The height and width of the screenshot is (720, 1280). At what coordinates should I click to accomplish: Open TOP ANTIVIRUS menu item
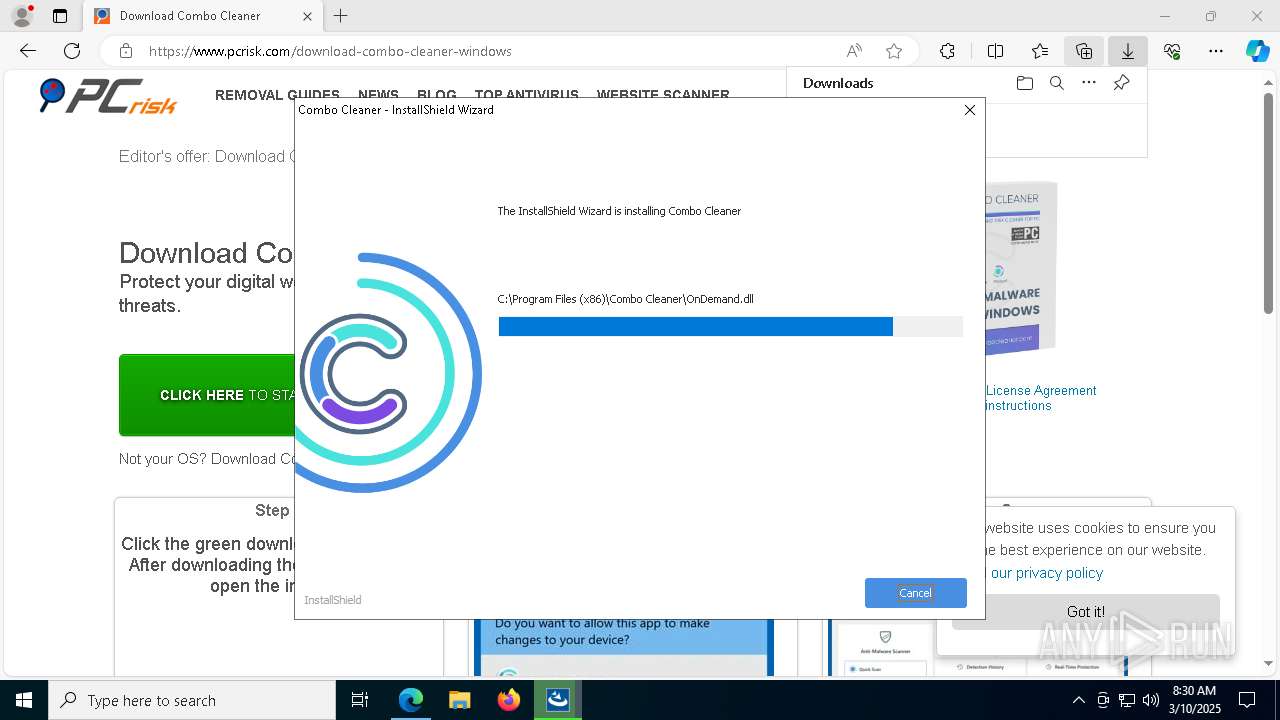[527, 95]
